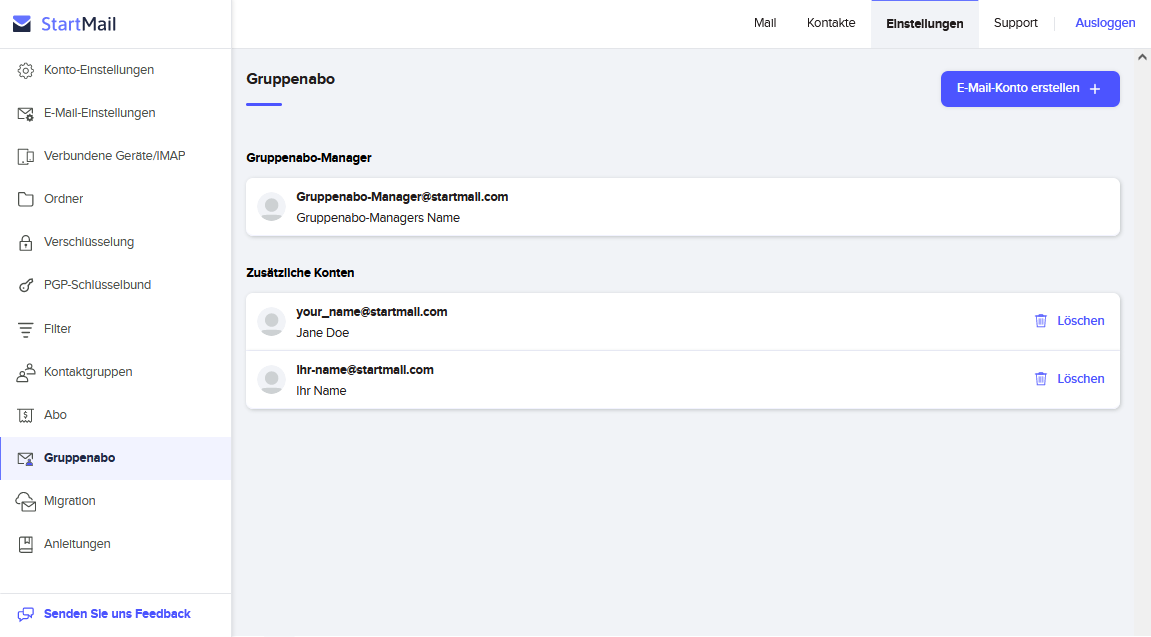
Task: Click the StartMail wordmark text
Action: (x=79, y=24)
